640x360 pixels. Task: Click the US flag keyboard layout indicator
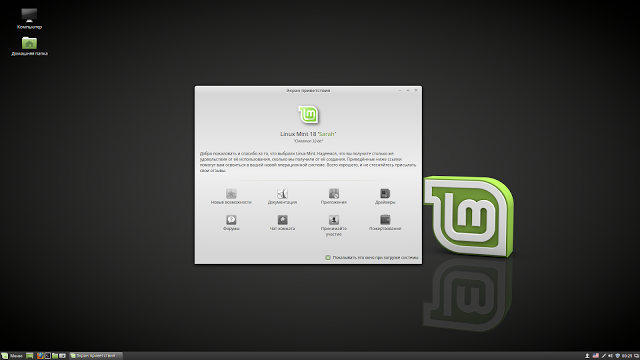pos(596,356)
